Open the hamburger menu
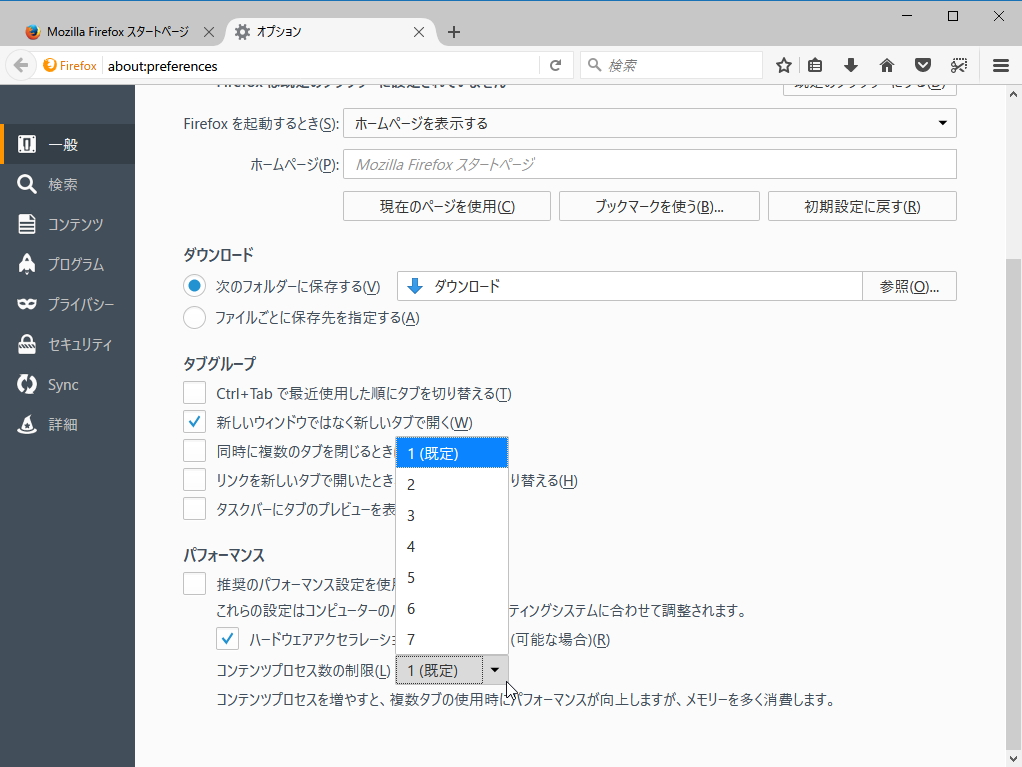 click(1001, 65)
